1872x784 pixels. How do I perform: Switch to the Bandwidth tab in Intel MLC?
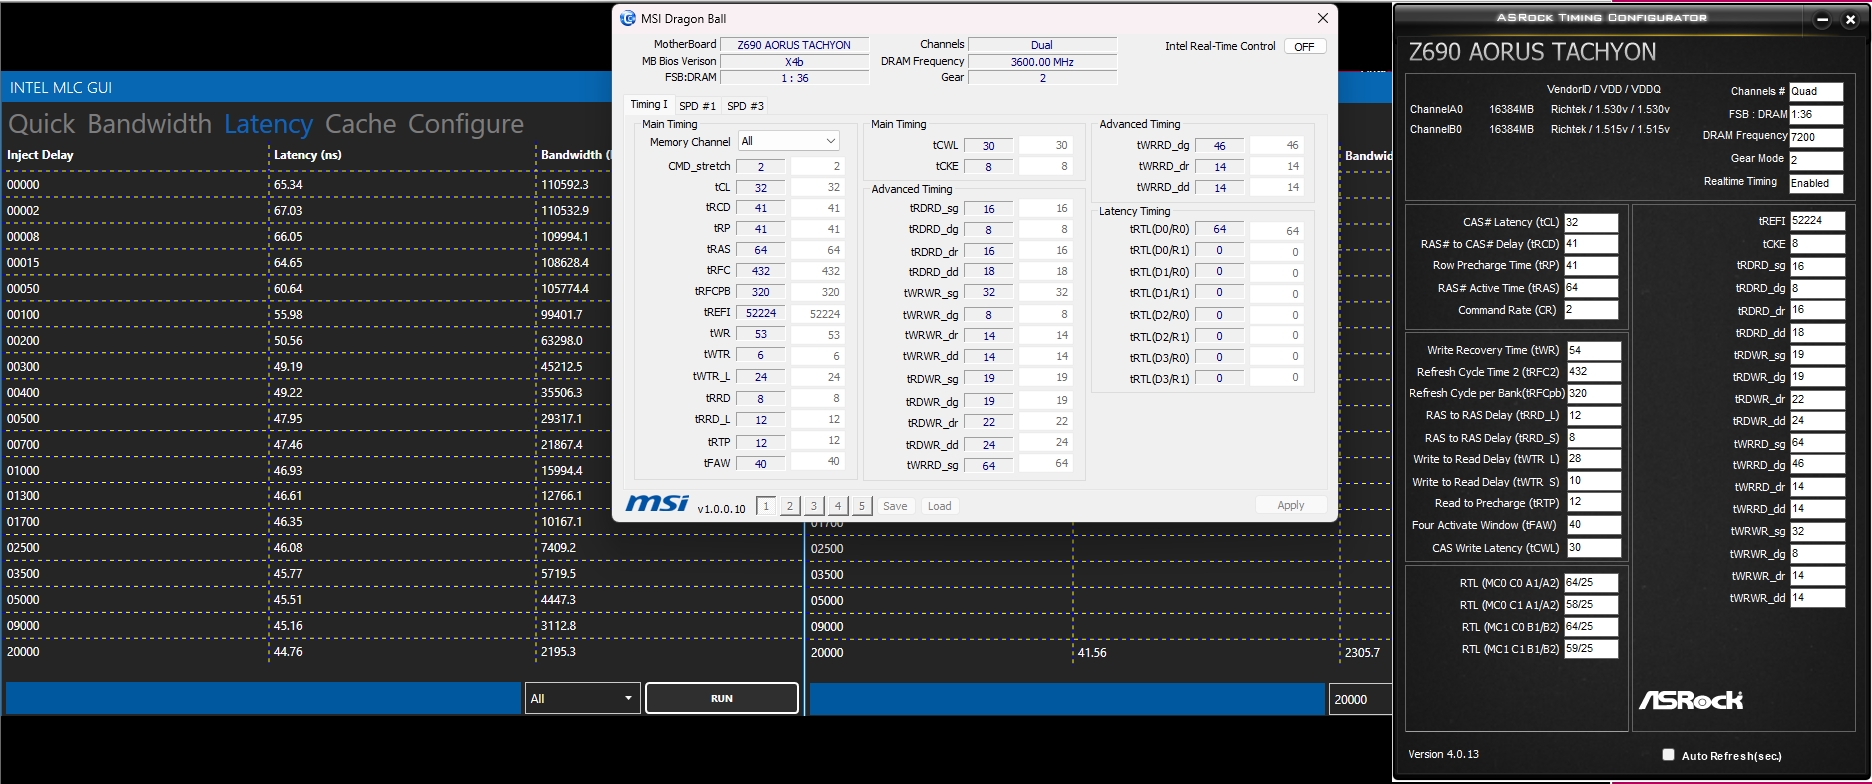pyautogui.click(x=150, y=124)
